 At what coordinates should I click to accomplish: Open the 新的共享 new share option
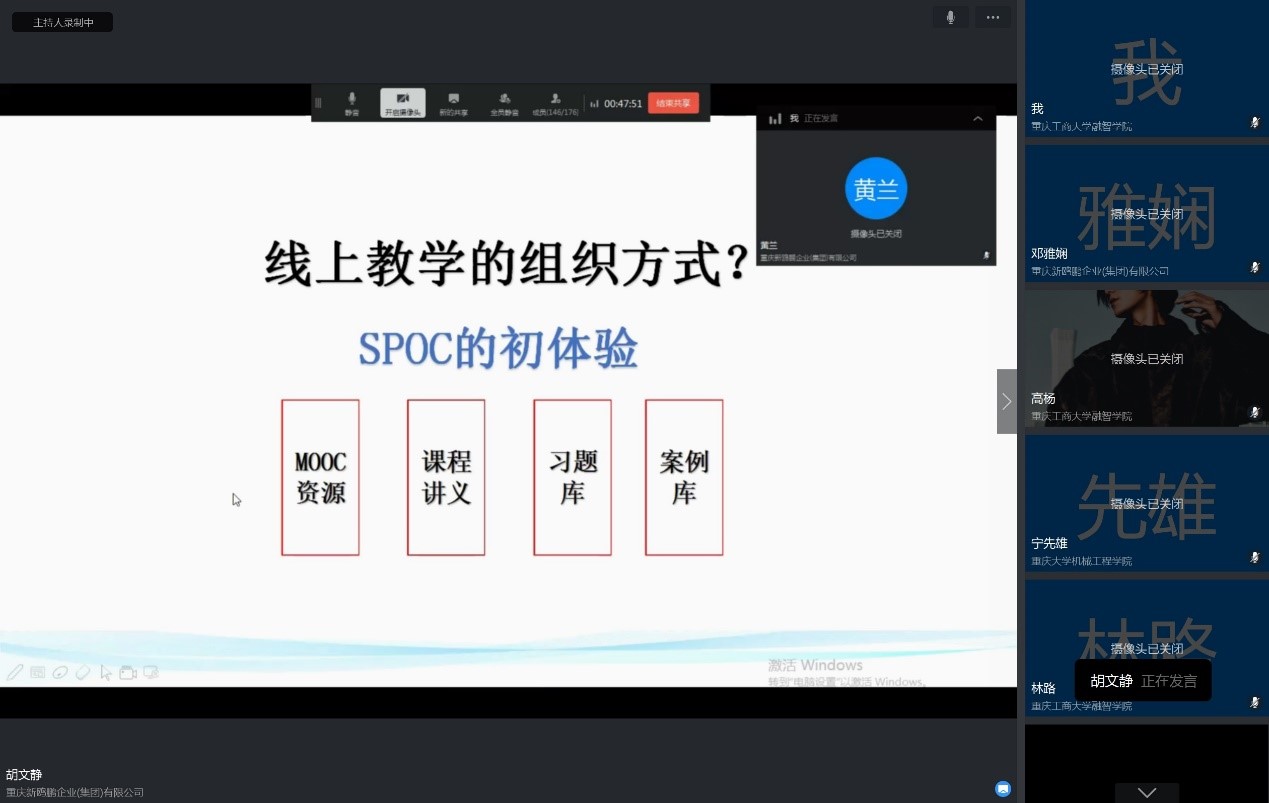pos(453,102)
